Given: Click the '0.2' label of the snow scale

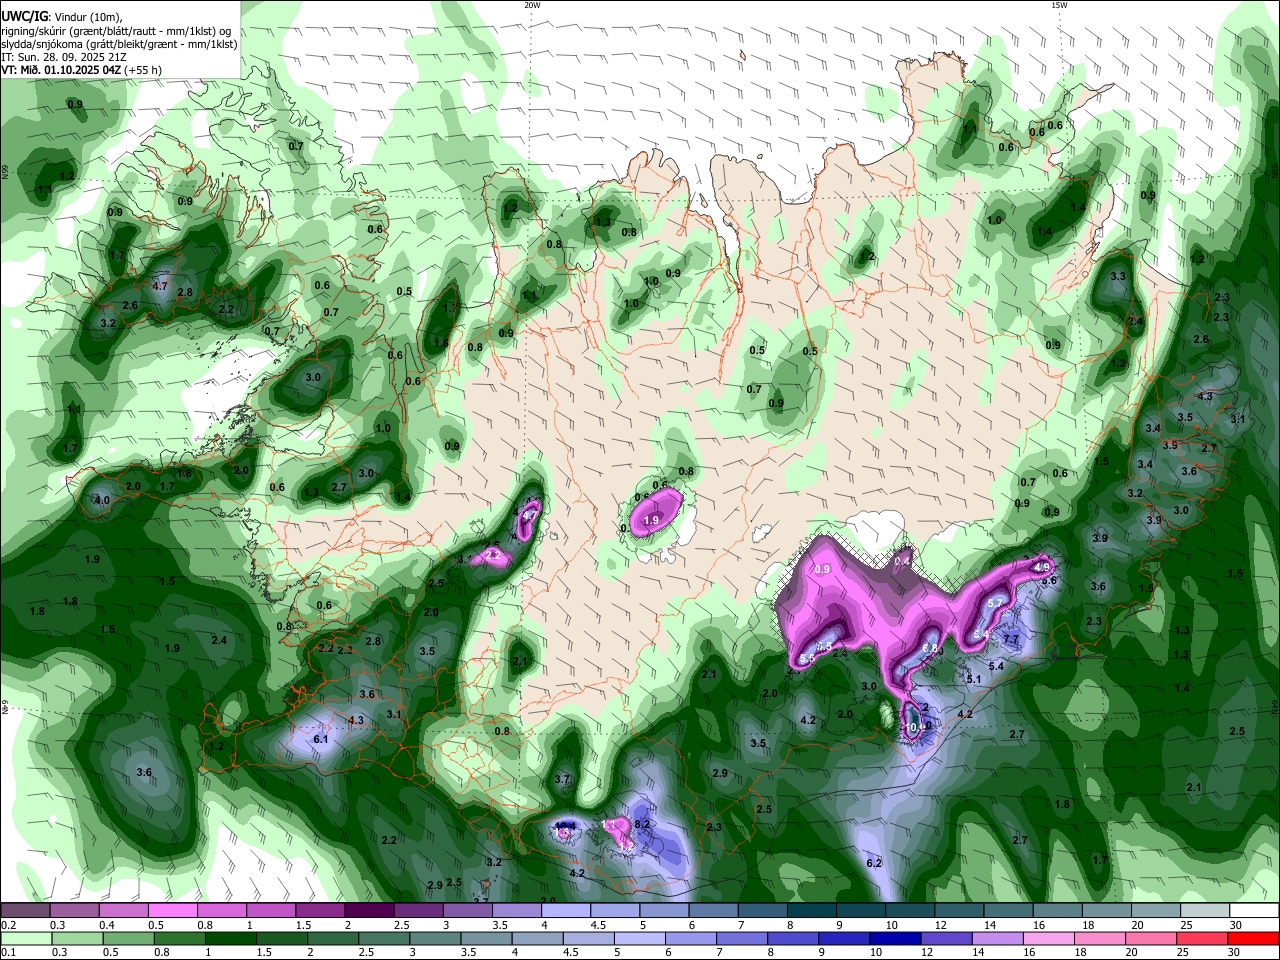Looking at the screenshot, I should [x=8, y=925].
